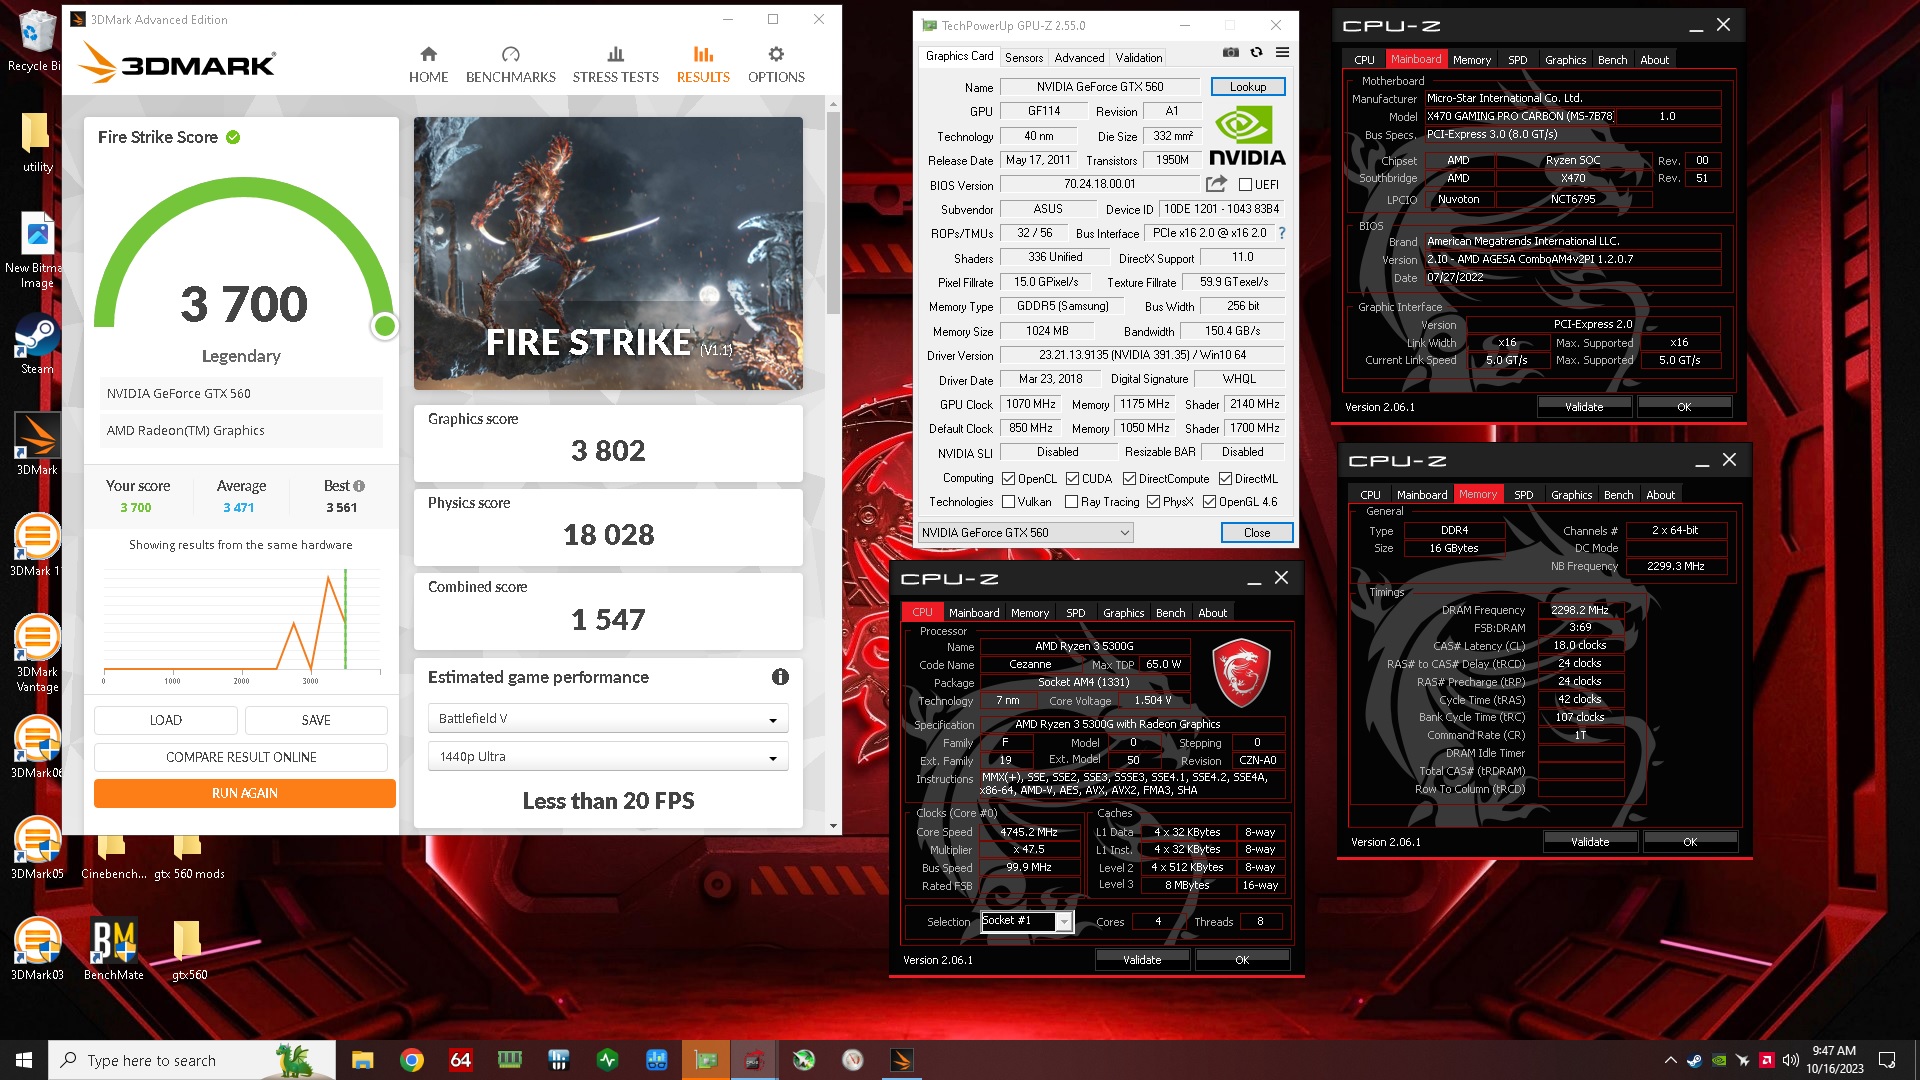Open the 3DMark Home page
Viewport: 1920px width, 1080px height.
(428, 64)
